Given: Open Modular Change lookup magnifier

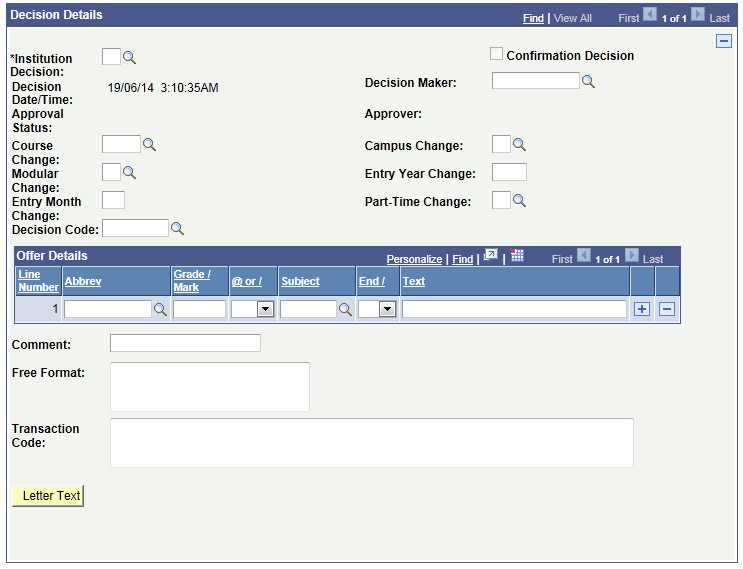Looking at the screenshot, I should click(x=129, y=172).
